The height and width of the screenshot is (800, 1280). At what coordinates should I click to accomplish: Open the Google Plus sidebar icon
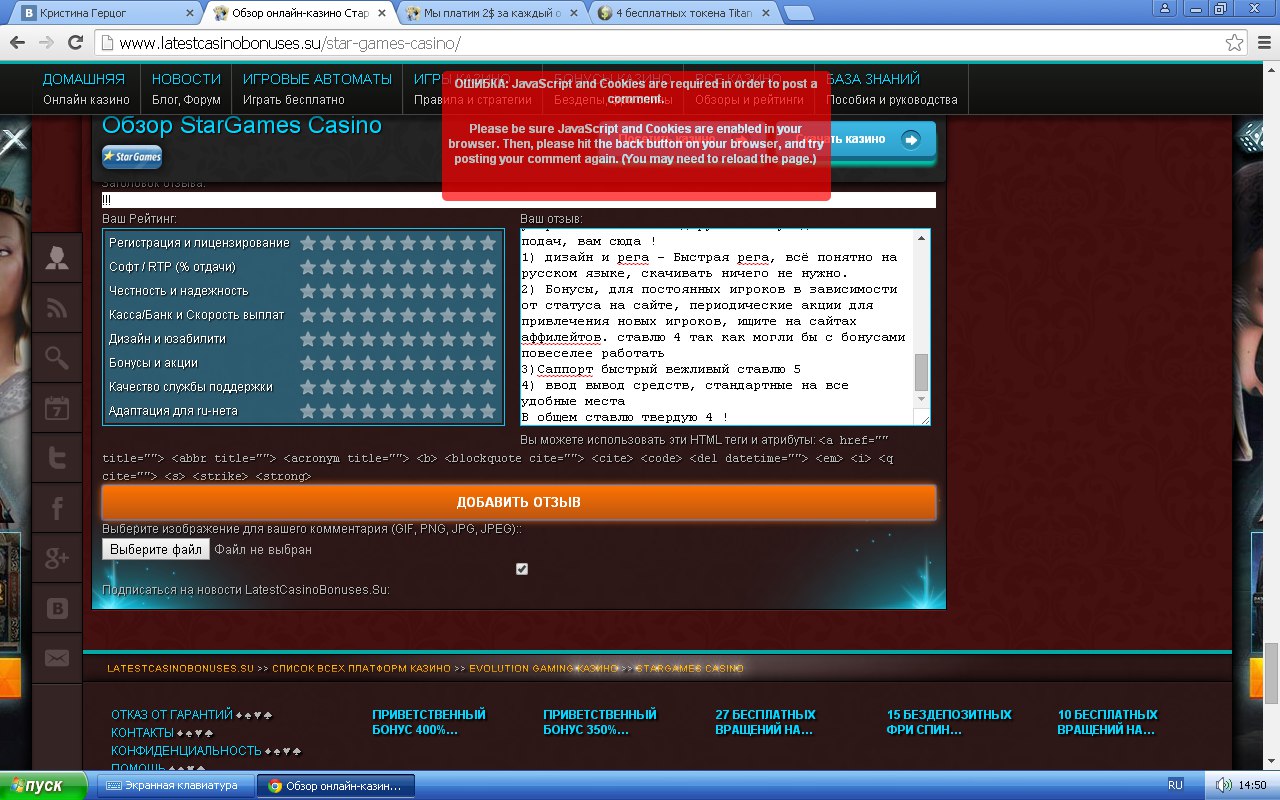pos(57,559)
